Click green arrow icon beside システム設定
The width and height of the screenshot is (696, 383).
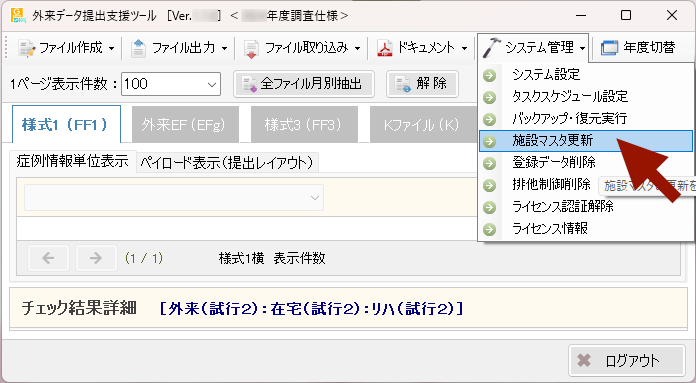pos(490,75)
